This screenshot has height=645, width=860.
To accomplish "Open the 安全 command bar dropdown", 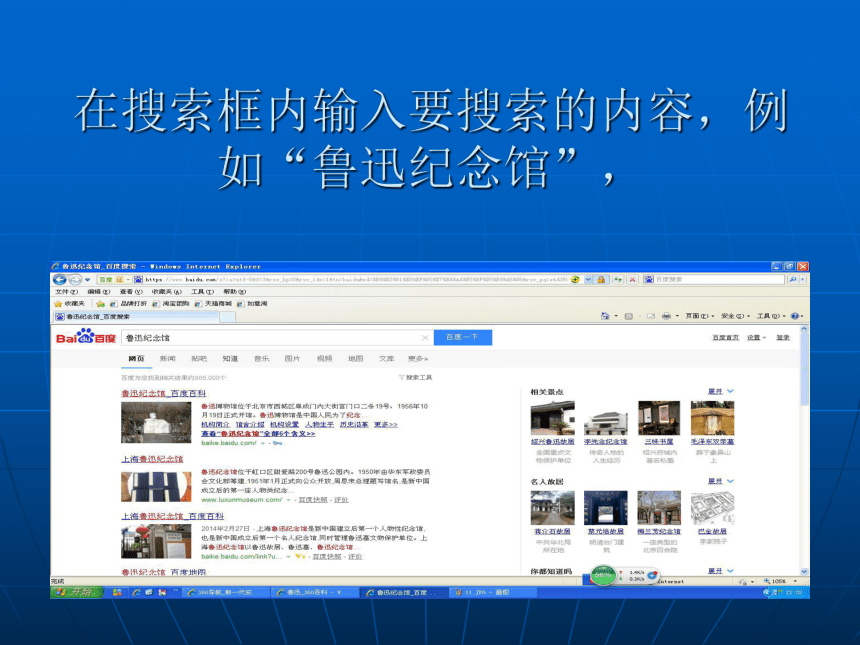I will [735, 316].
